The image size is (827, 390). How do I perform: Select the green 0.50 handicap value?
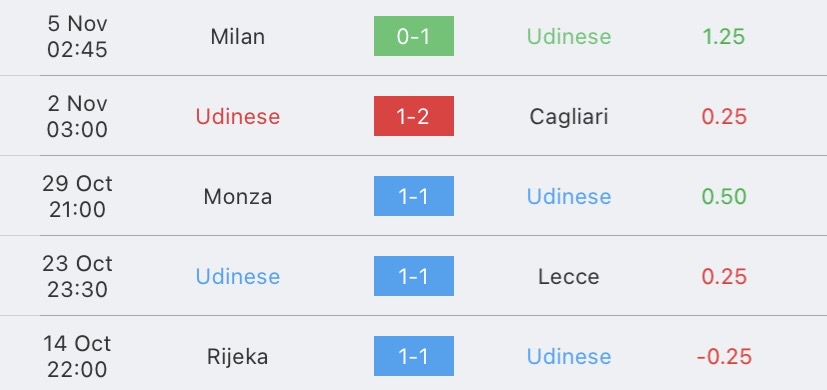pos(724,196)
